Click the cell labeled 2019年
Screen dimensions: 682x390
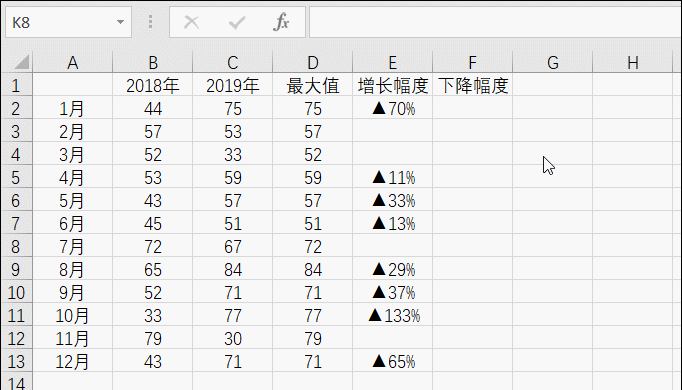pyautogui.click(x=233, y=85)
